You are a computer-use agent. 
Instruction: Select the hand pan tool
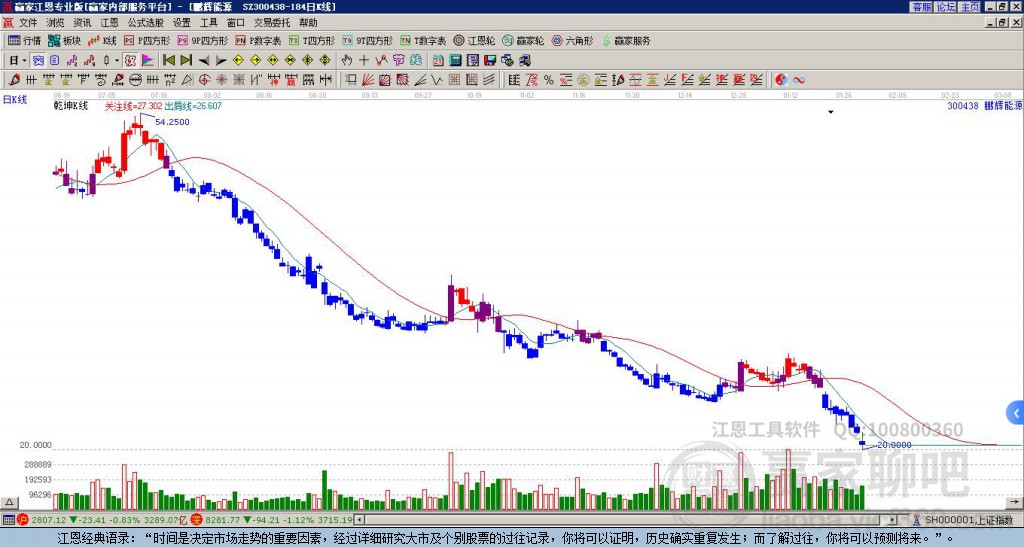pos(347,61)
